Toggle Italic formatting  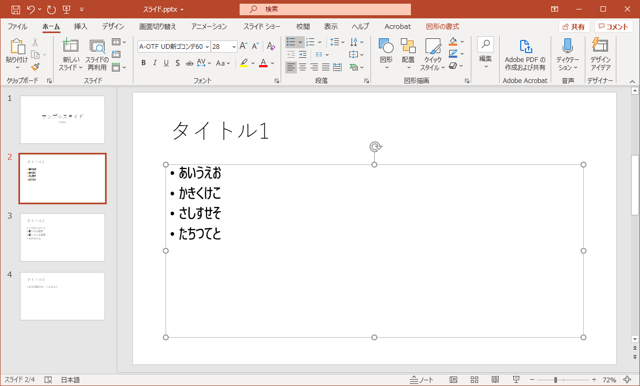[155, 63]
